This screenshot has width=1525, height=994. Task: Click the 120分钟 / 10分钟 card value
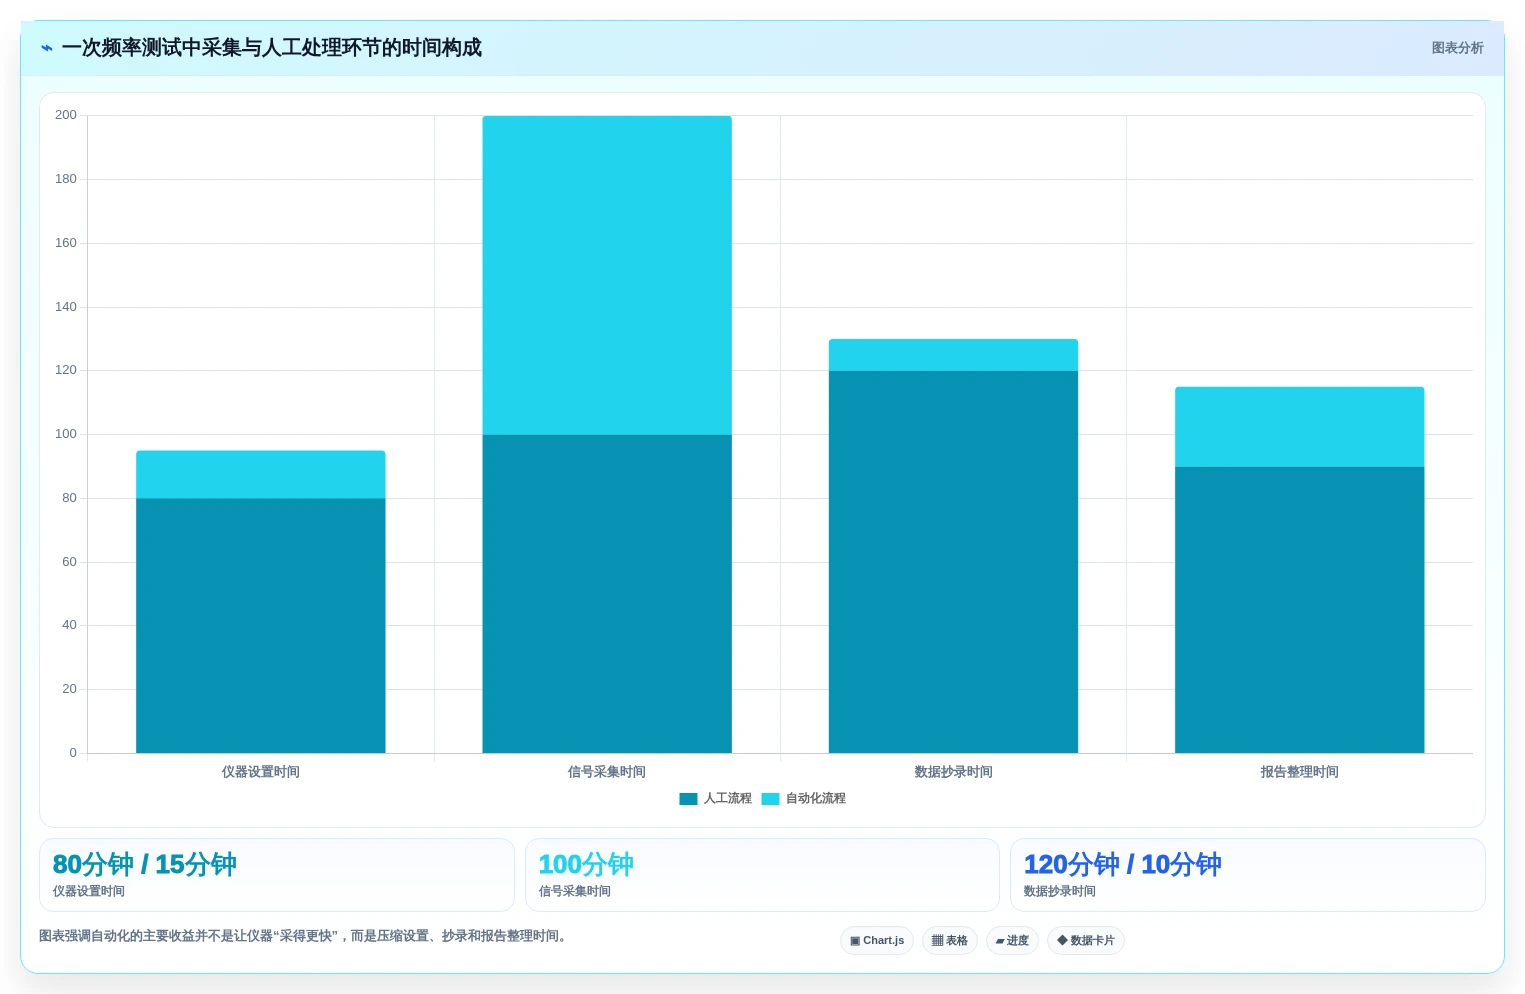[x=1122, y=865]
